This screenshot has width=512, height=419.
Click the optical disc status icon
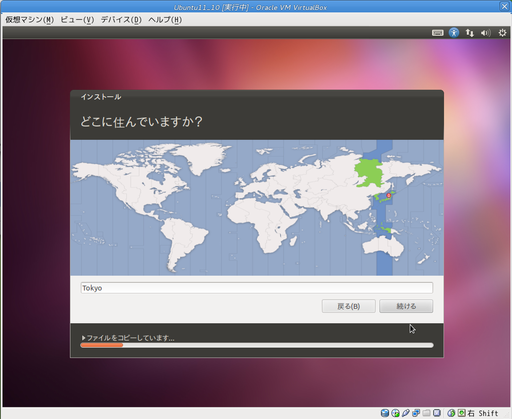point(395,413)
